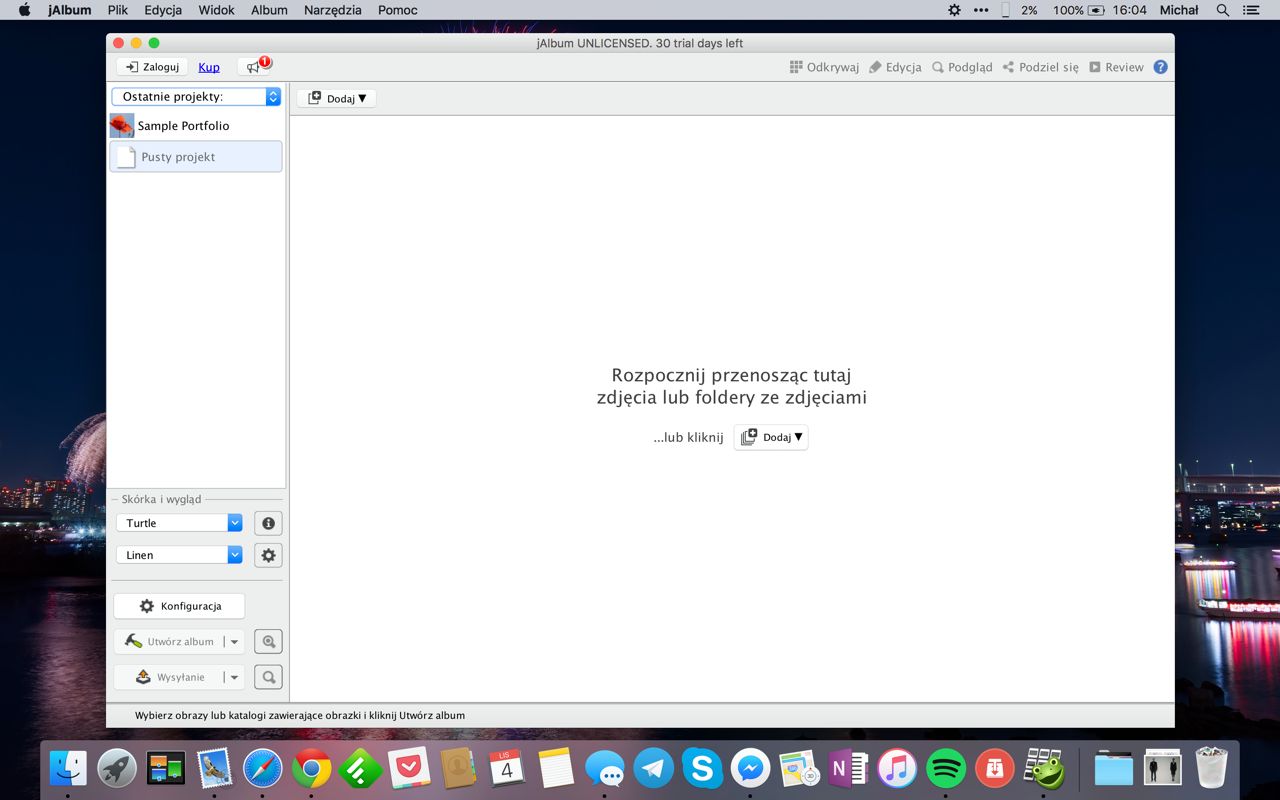Select the Pusty projekt entry

pyautogui.click(x=196, y=157)
